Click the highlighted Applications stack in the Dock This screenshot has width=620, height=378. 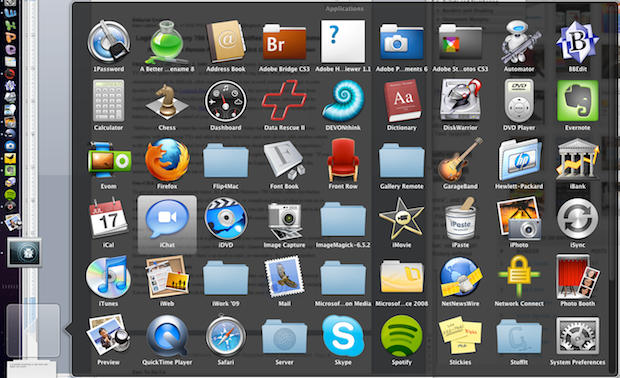tap(33, 331)
